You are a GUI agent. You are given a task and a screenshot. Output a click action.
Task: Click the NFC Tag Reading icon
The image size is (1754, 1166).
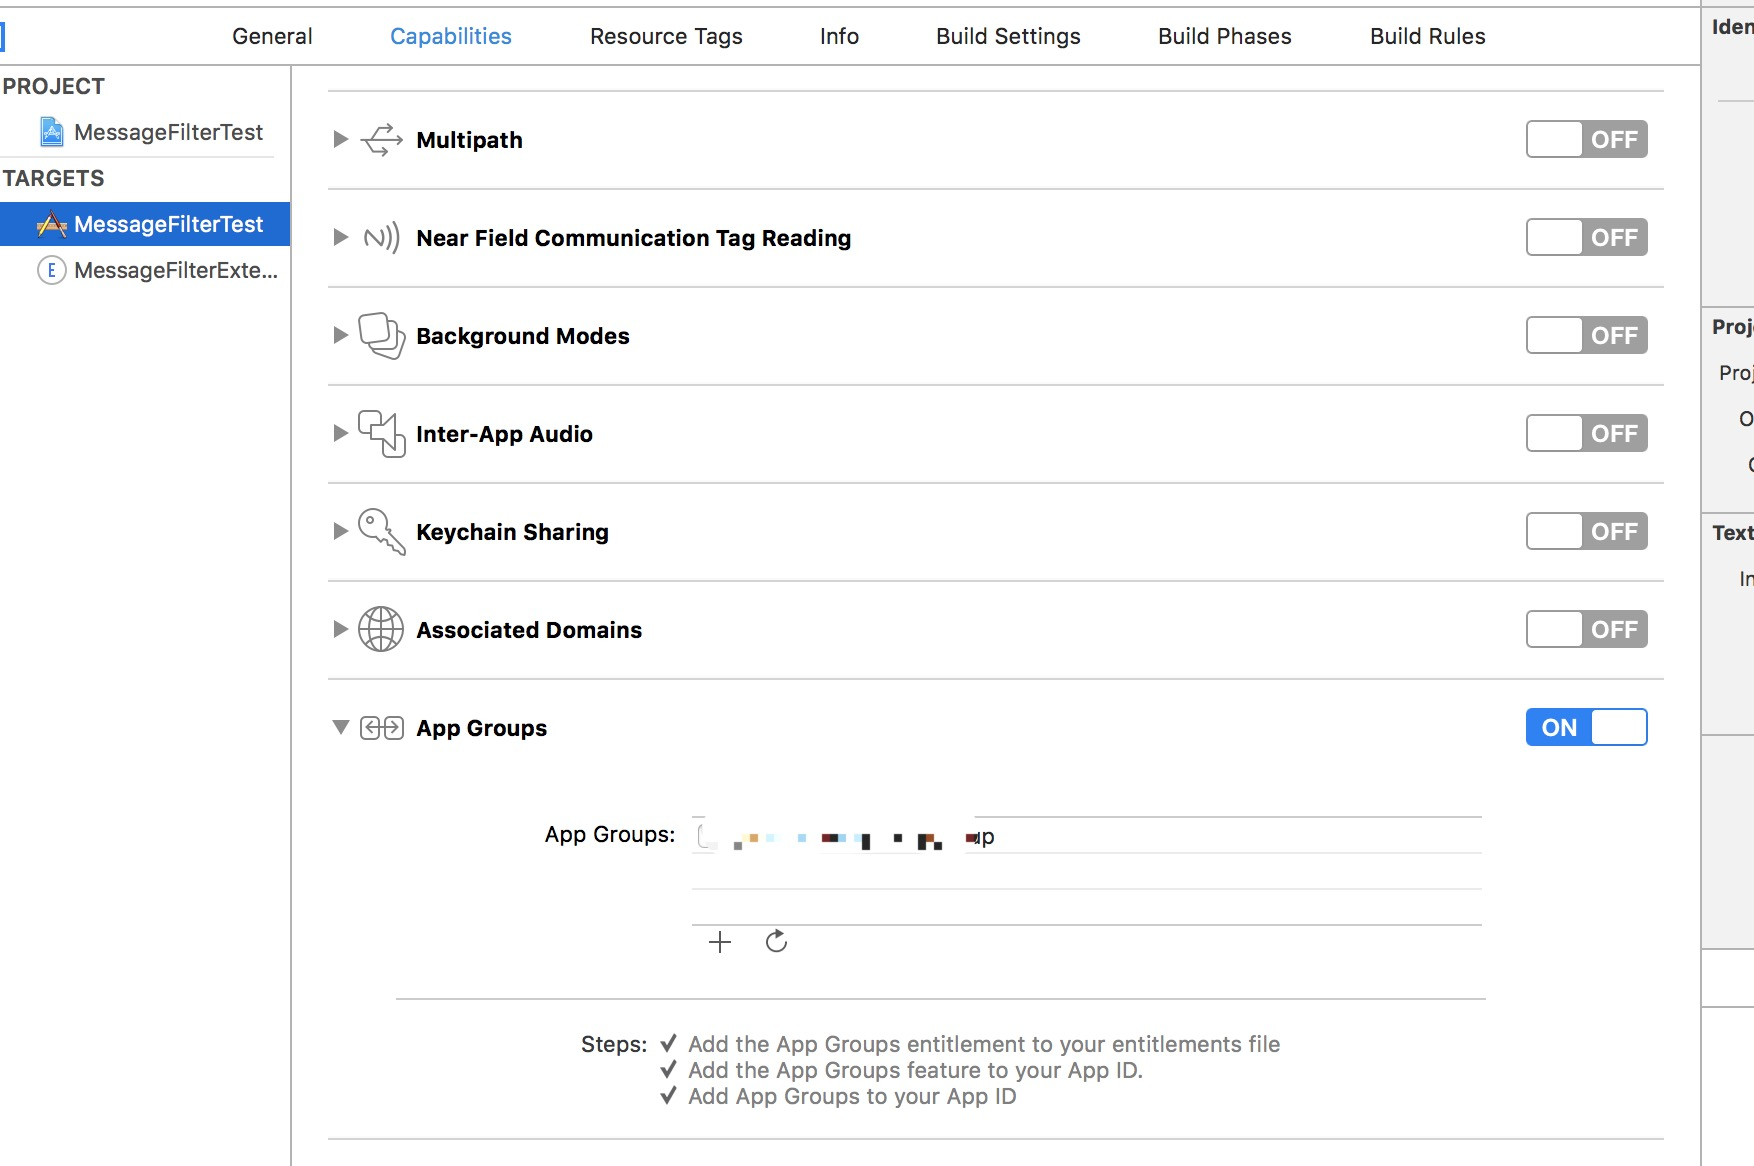coord(381,238)
